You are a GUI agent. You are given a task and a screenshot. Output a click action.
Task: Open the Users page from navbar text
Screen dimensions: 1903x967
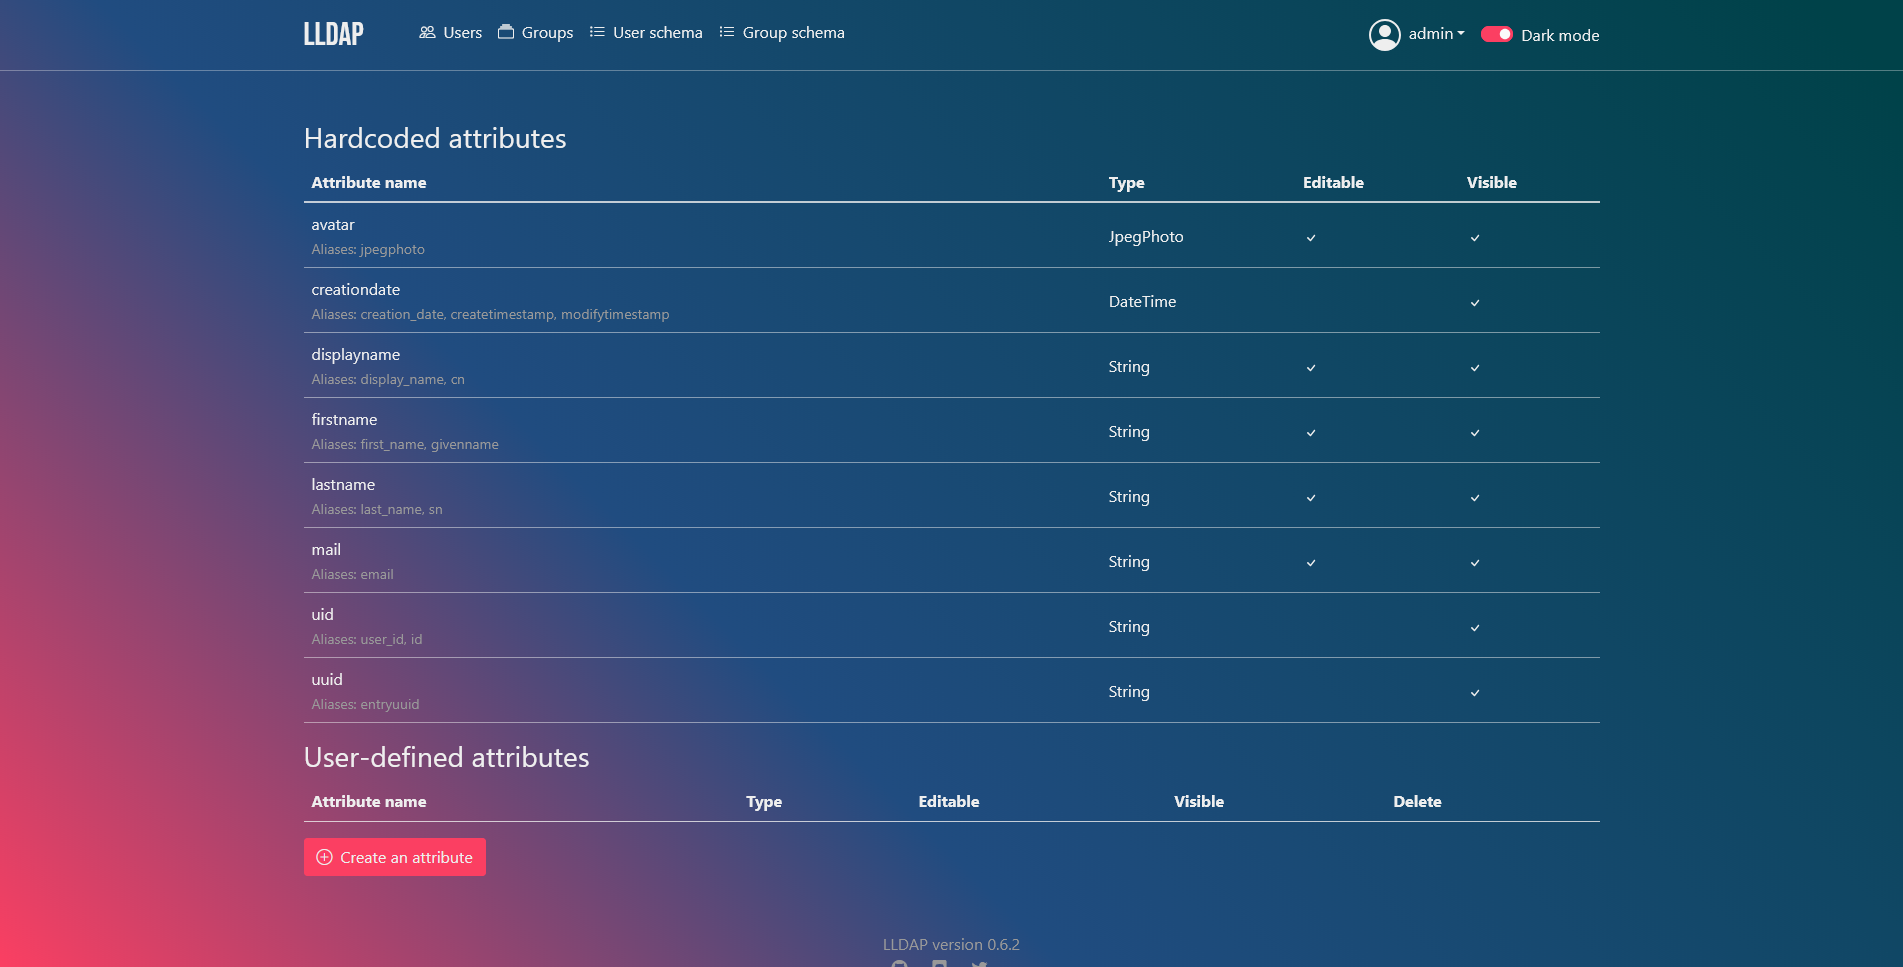click(x=462, y=33)
